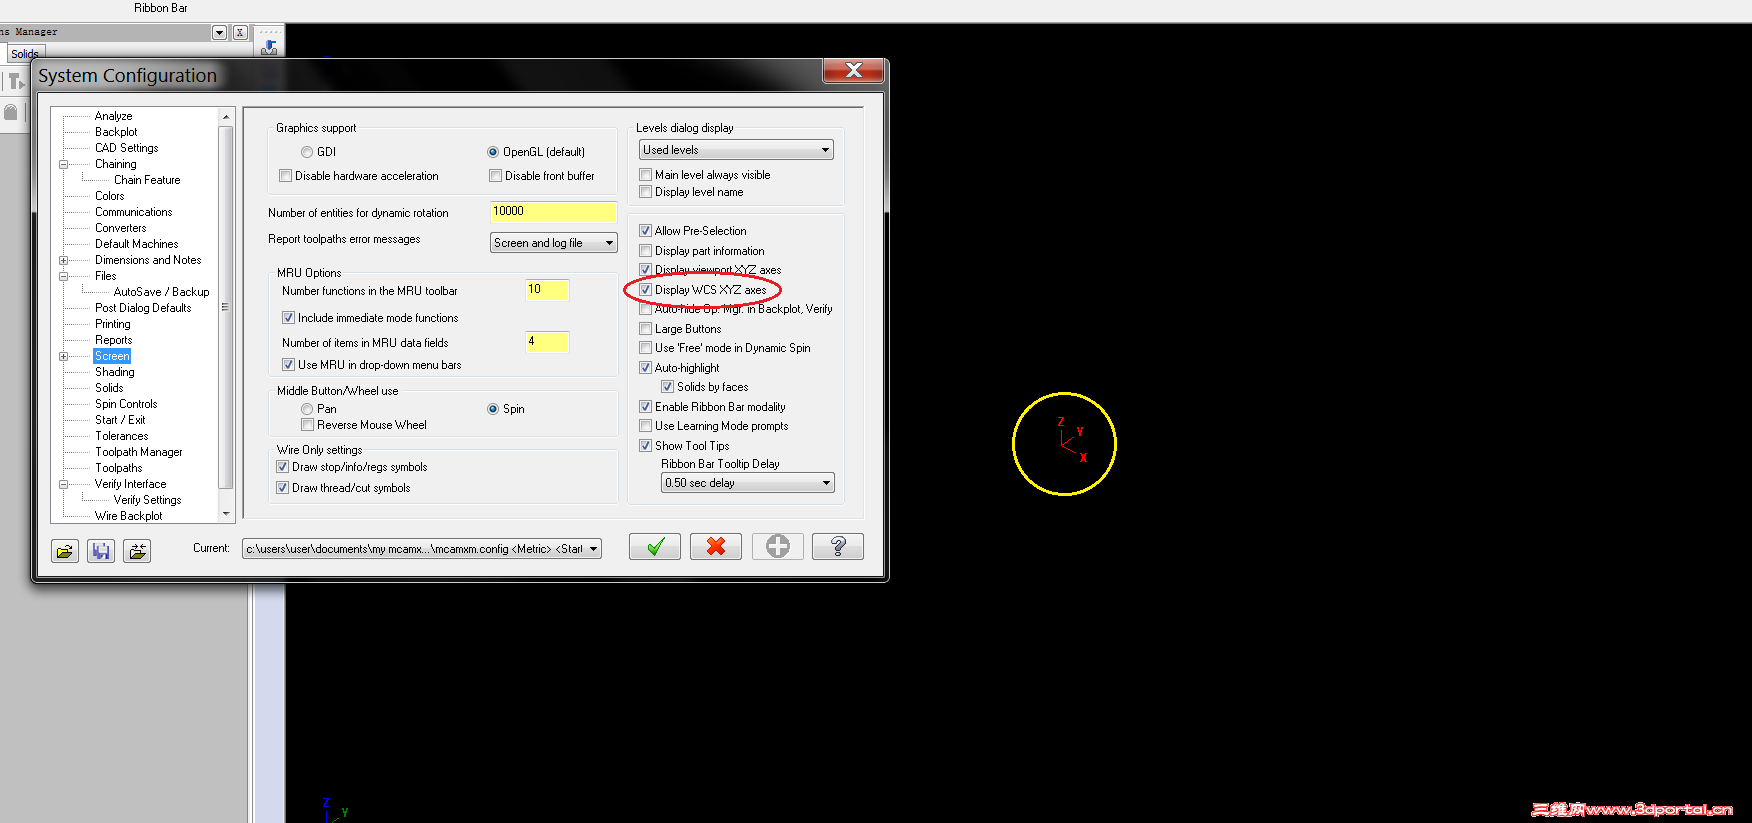Close the Operations Manager pane
Screen dimensions: 1752x823
tap(240, 32)
